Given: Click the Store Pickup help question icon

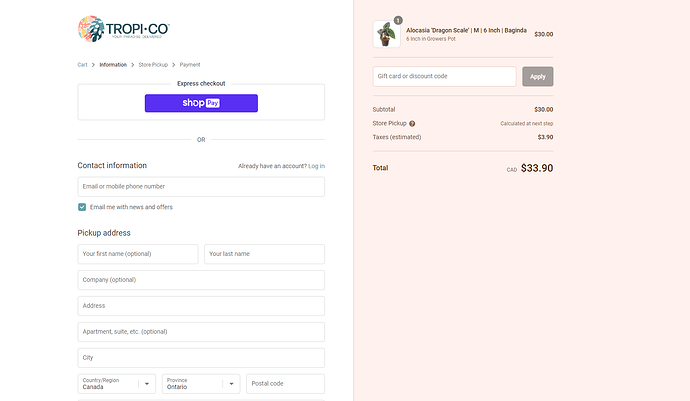Looking at the screenshot, I should point(412,124).
